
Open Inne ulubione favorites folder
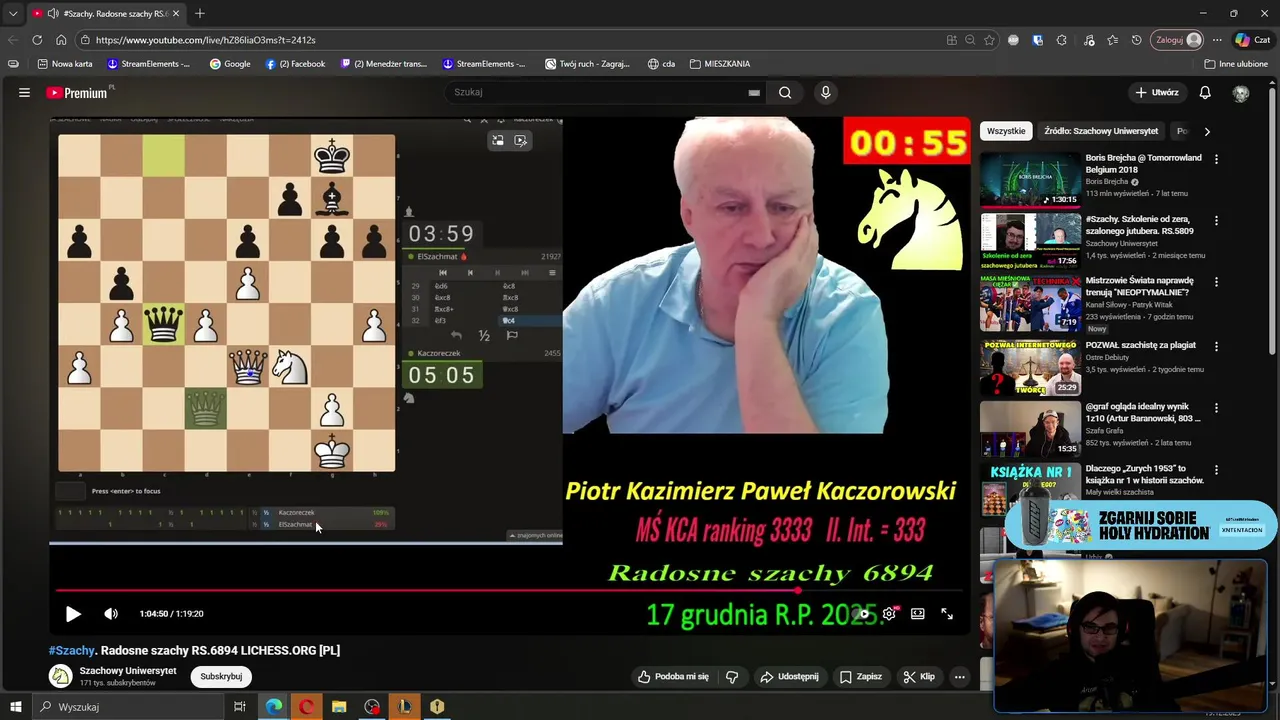coord(1236,64)
